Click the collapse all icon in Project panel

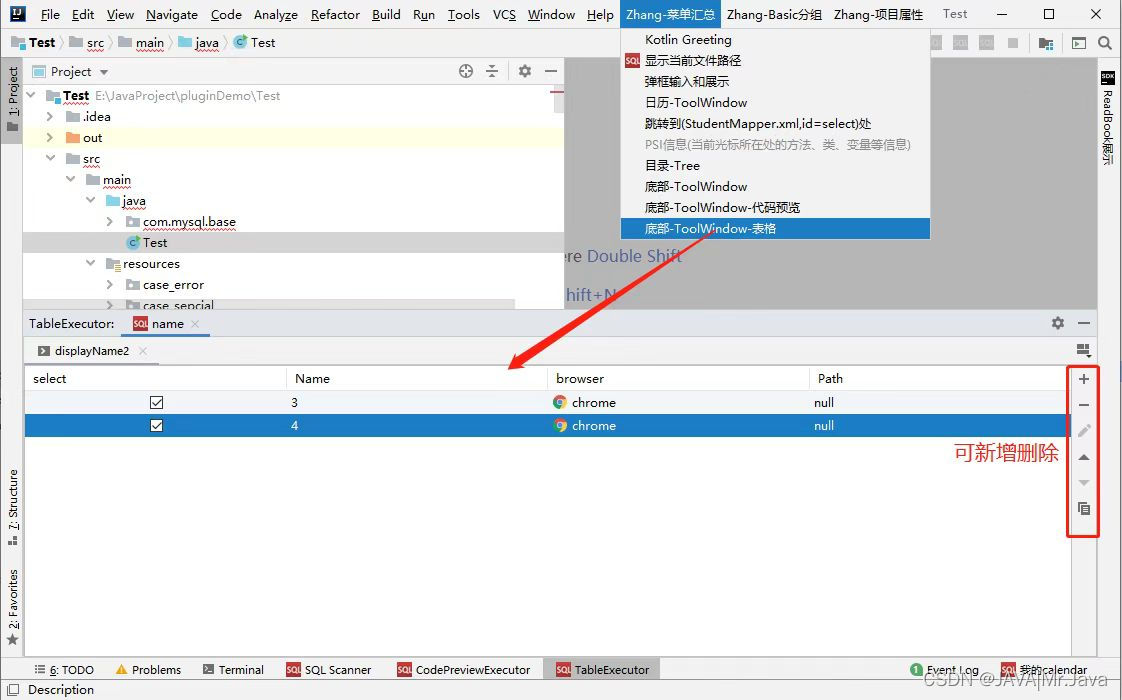pyautogui.click(x=492, y=71)
